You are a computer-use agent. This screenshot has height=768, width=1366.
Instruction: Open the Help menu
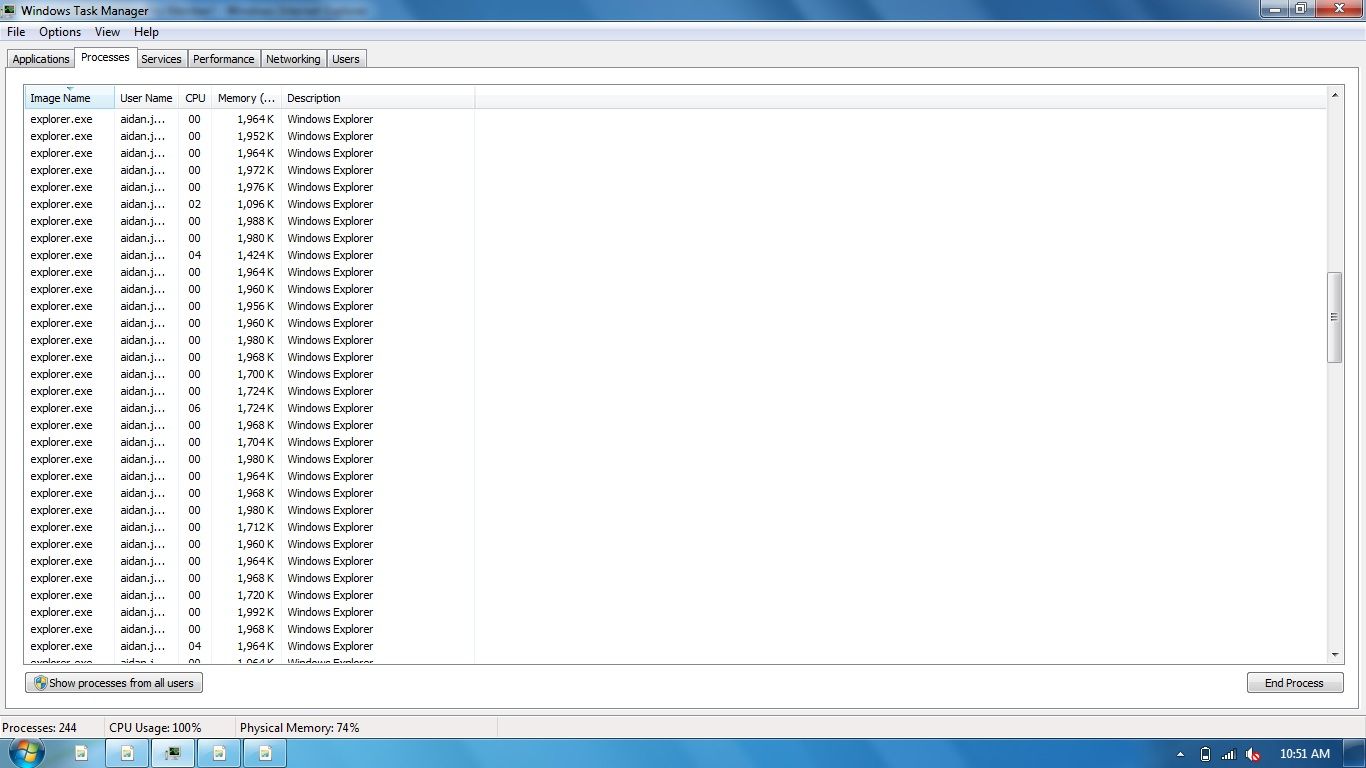146,32
